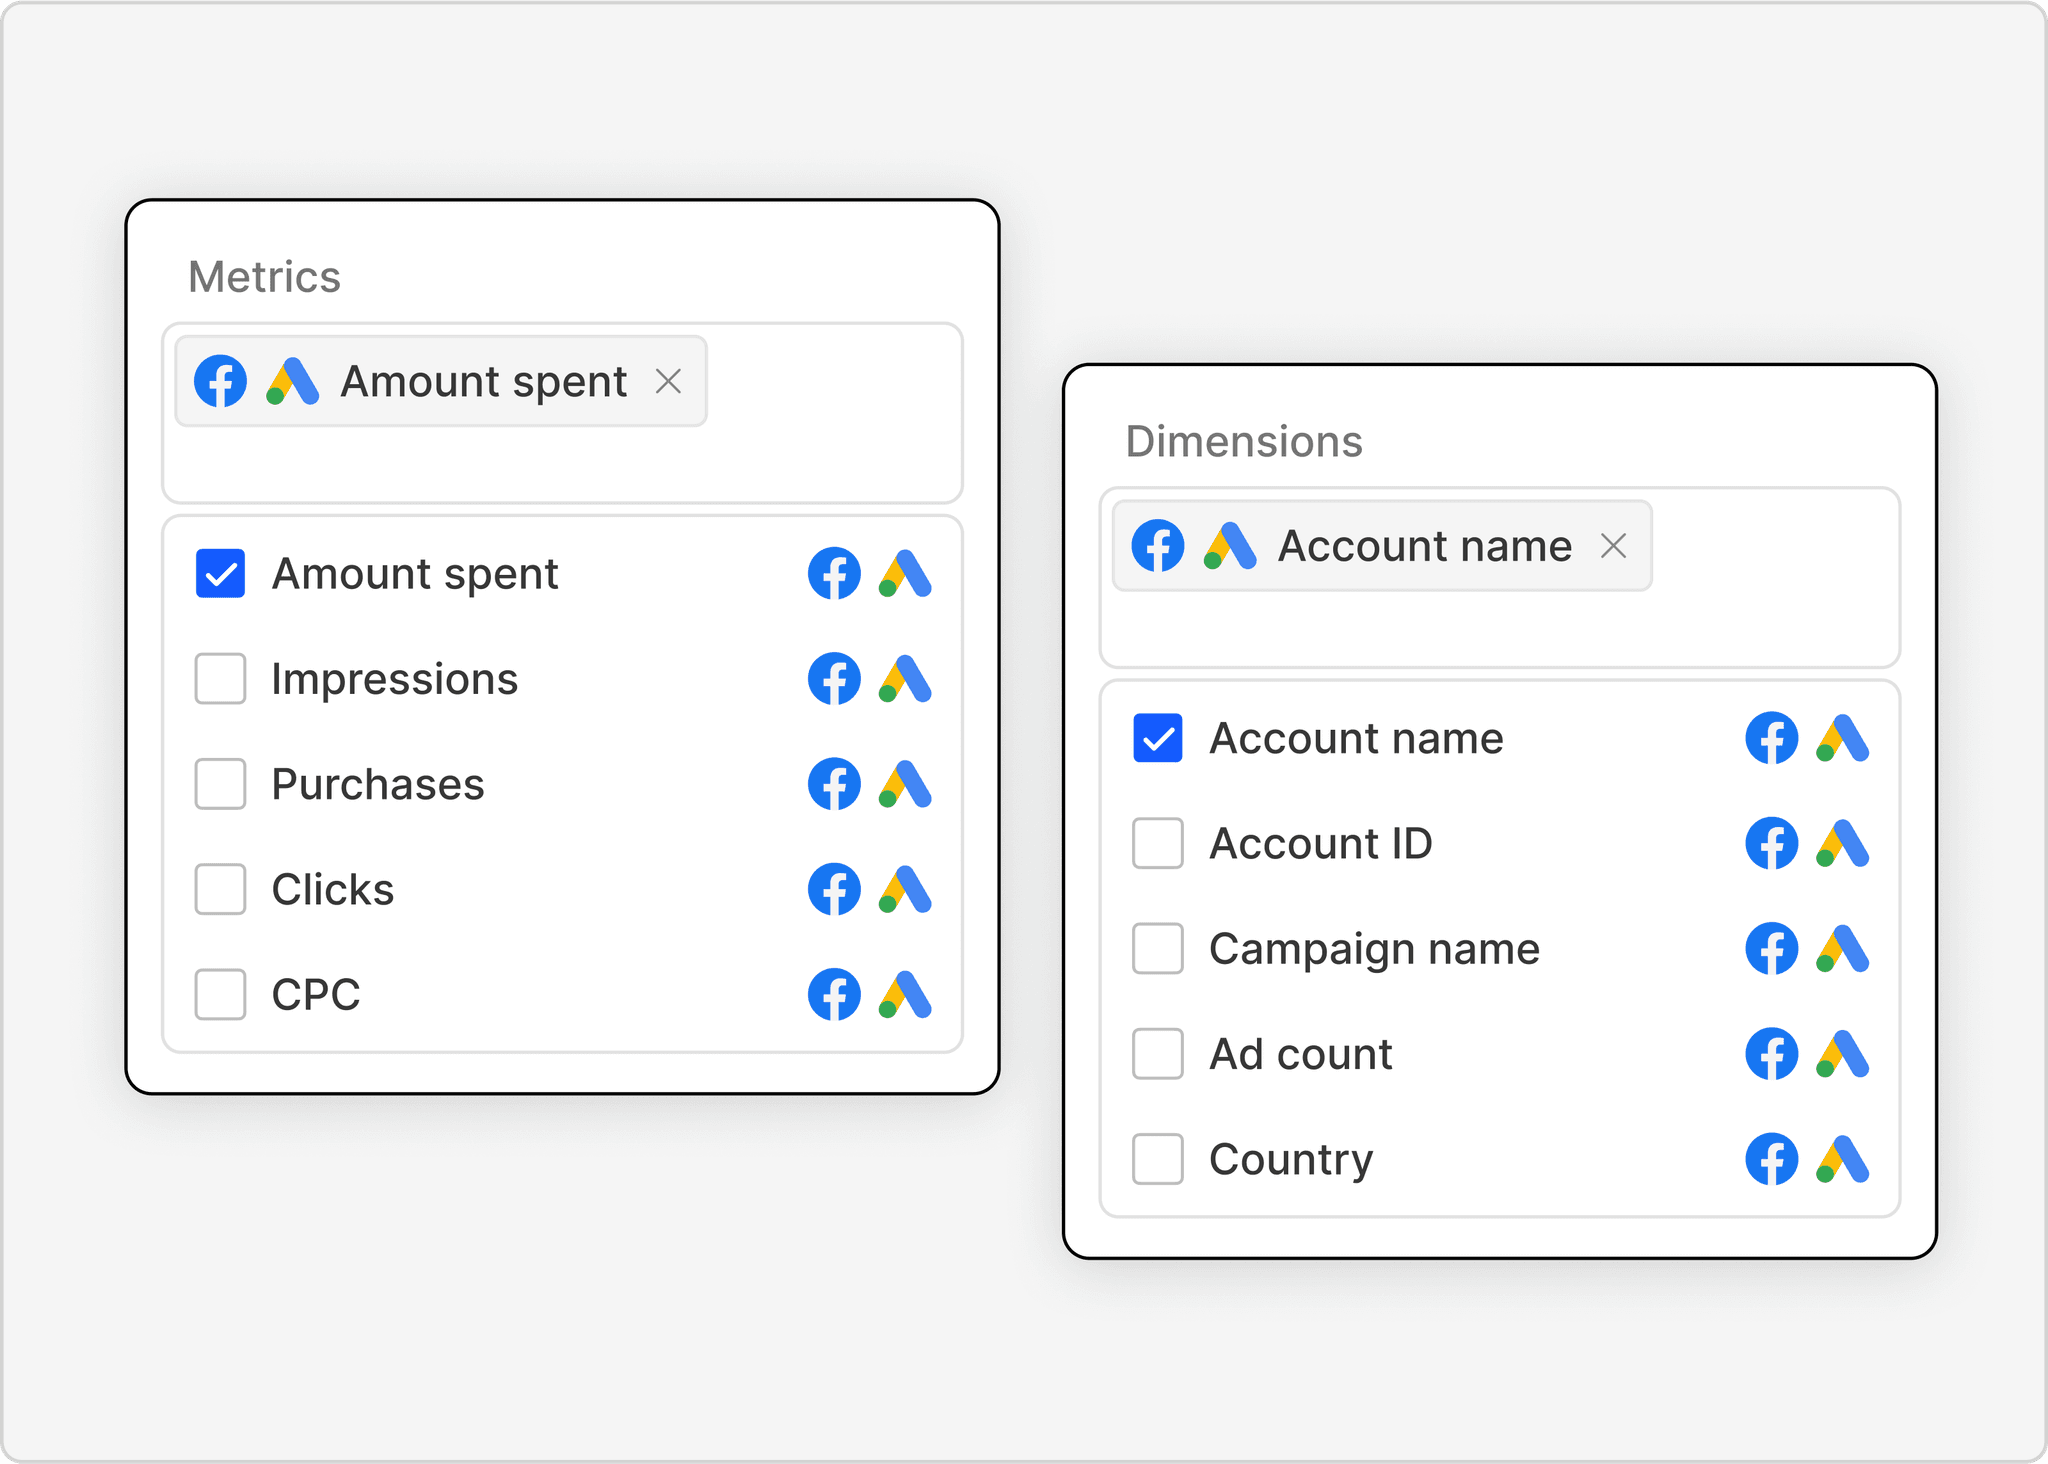This screenshot has width=2048, height=1464.
Task: Enable the Impressions metric
Action: (x=219, y=679)
